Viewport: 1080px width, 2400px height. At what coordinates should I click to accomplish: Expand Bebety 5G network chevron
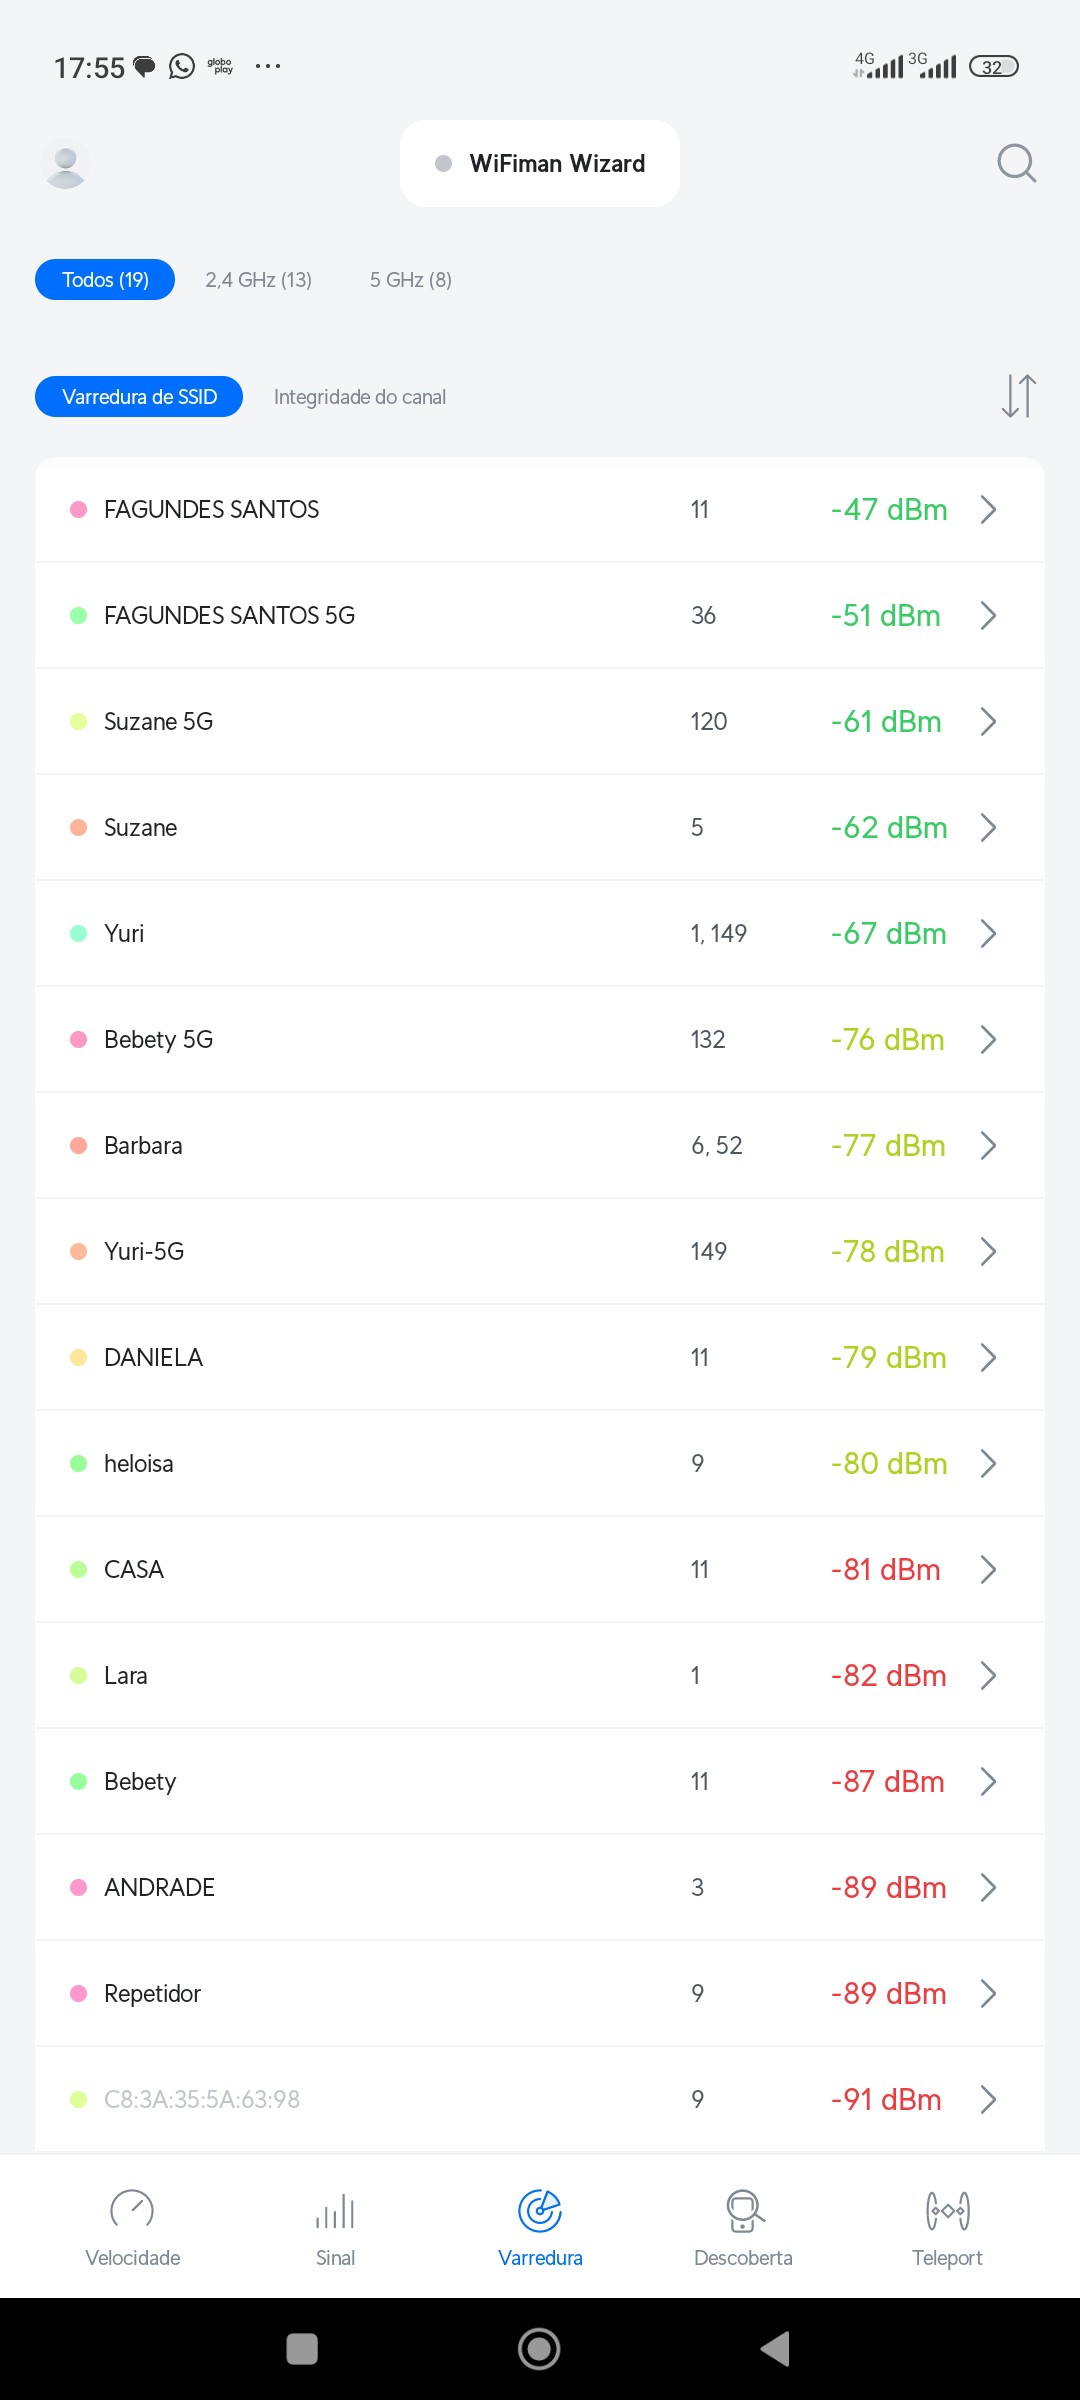click(988, 1039)
